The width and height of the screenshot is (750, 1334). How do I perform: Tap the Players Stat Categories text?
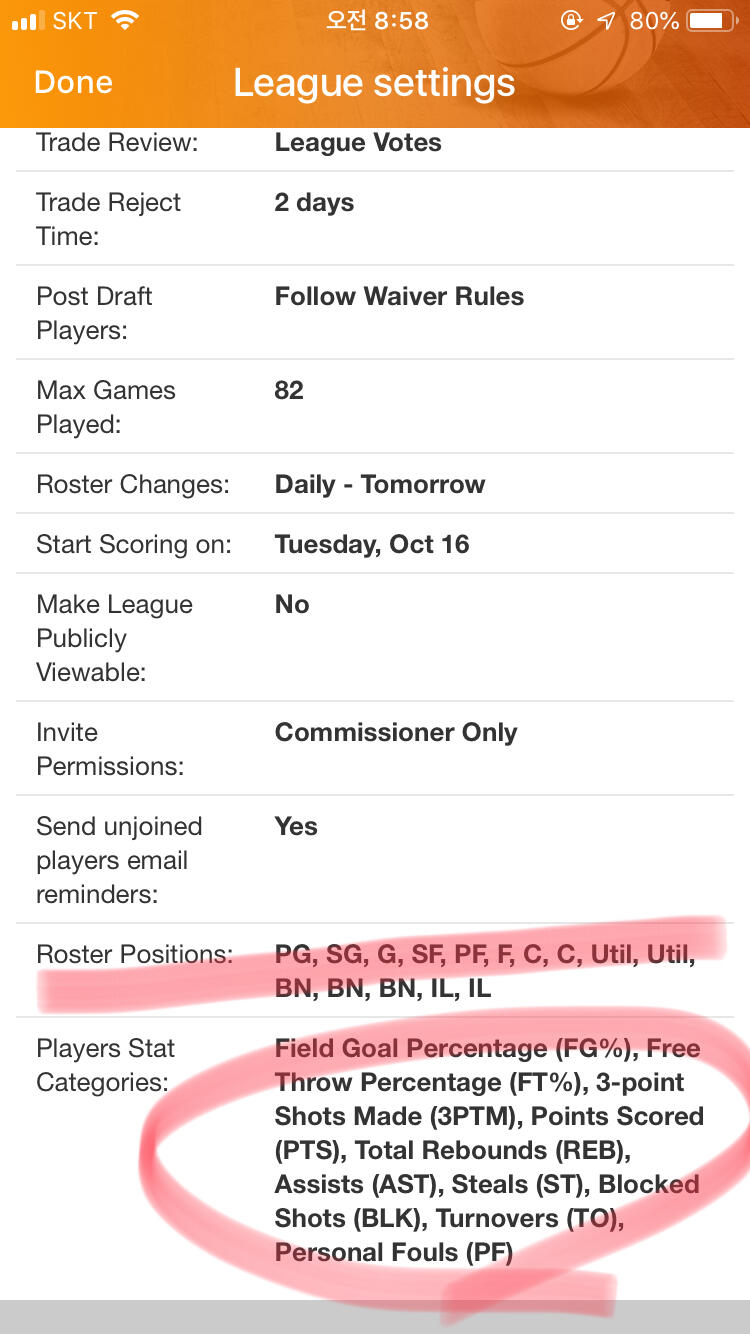click(x=490, y=1150)
